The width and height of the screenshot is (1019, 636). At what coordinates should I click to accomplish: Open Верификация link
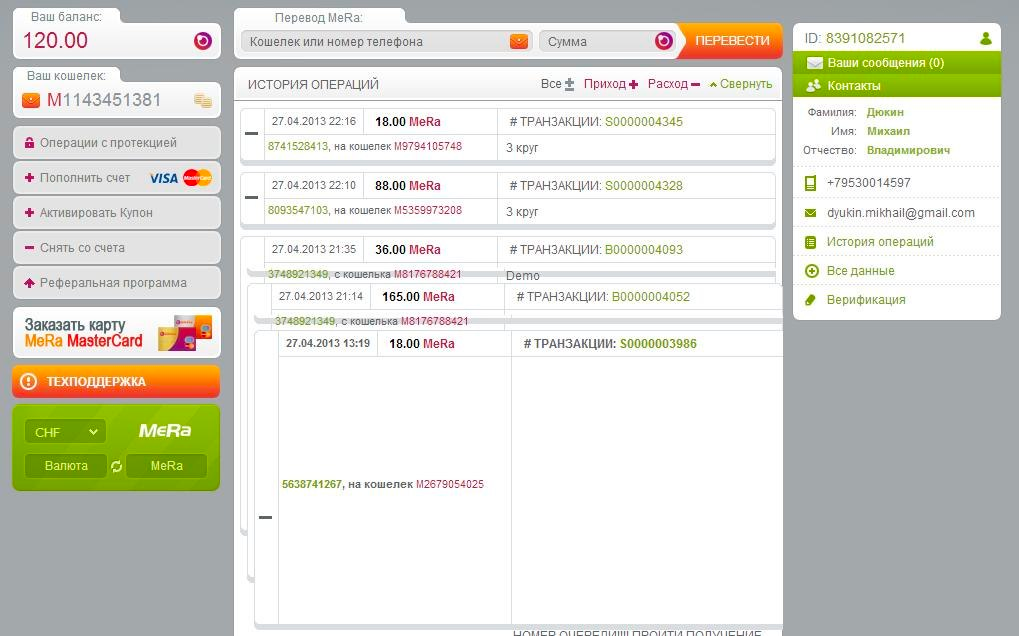866,300
